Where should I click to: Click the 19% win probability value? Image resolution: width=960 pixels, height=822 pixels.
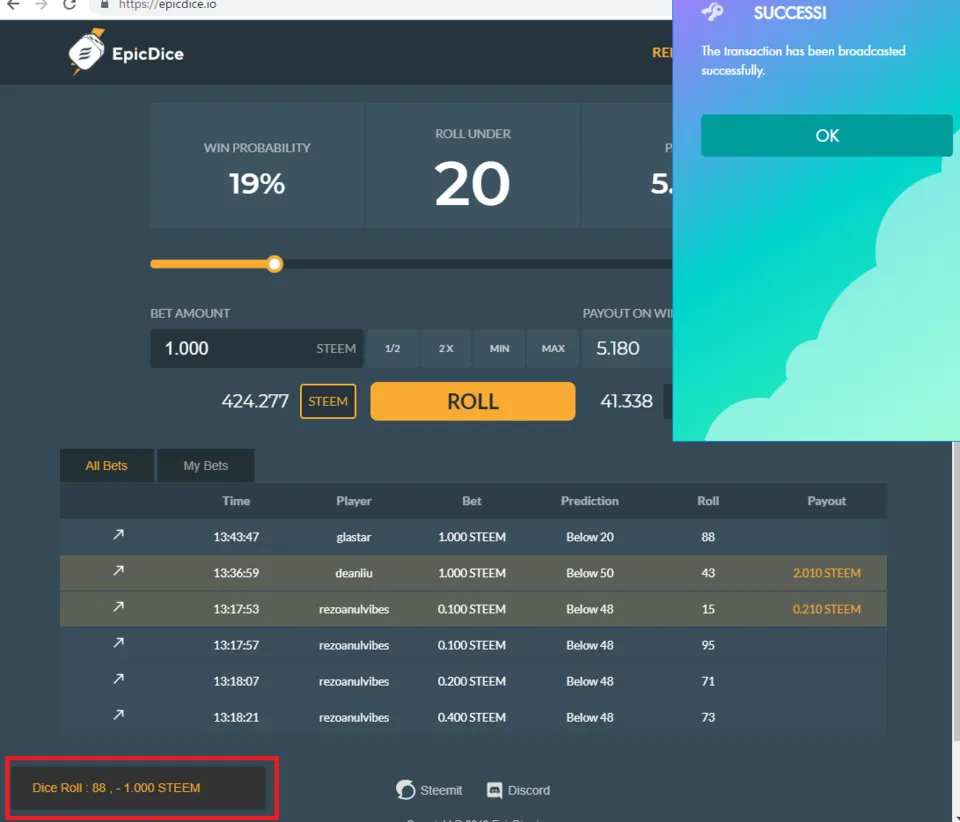pyautogui.click(x=257, y=184)
